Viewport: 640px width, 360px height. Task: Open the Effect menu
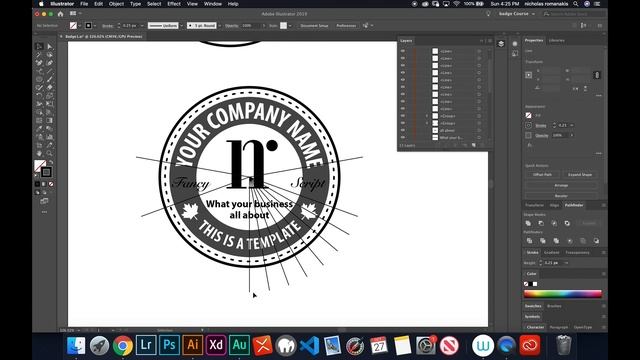(174, 4)
